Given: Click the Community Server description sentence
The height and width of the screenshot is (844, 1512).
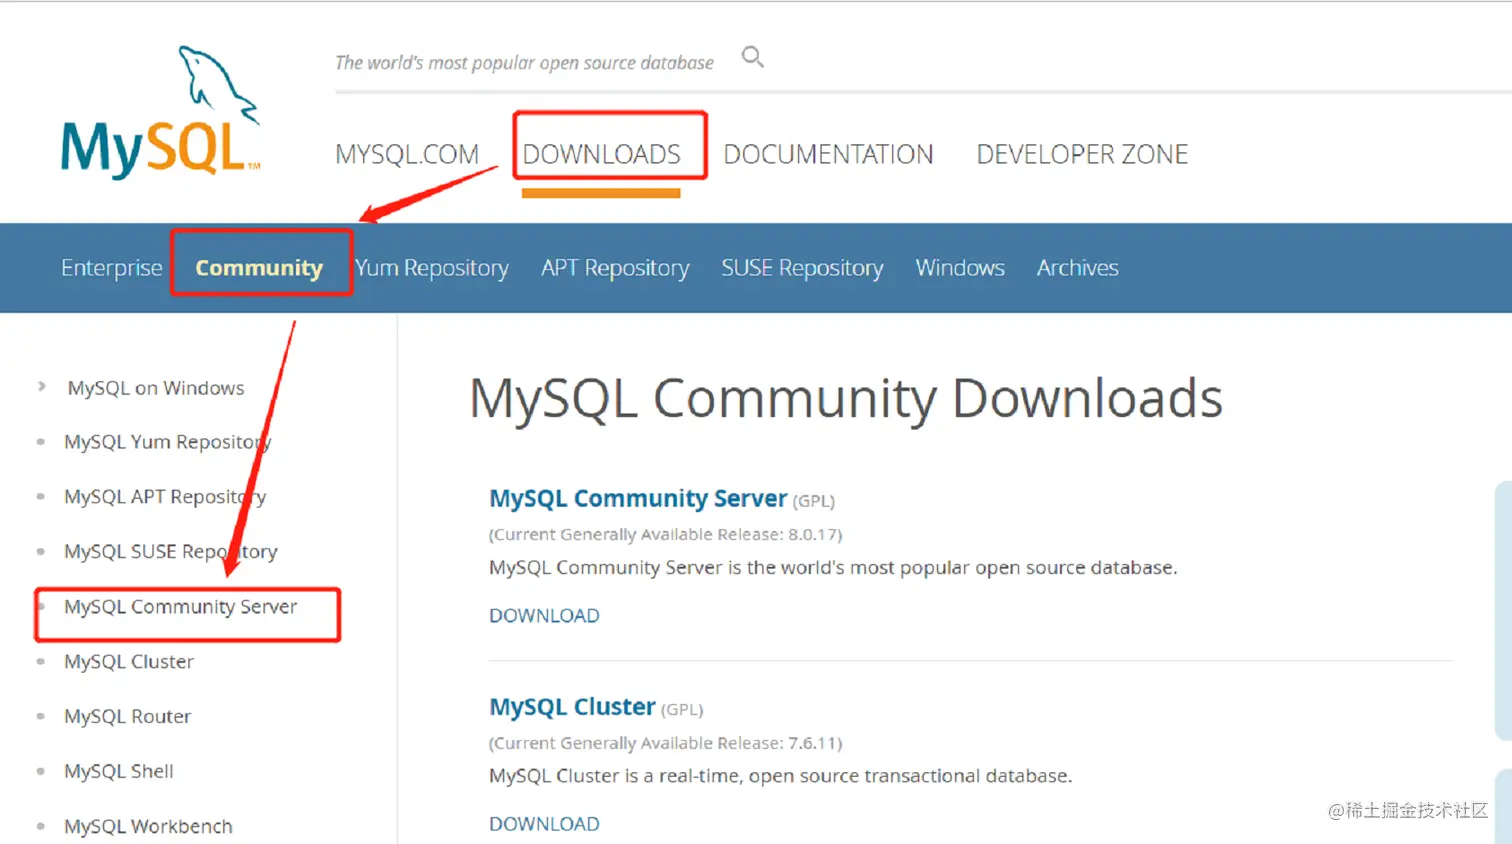Looking at the screenshot, I should [833, 568].
